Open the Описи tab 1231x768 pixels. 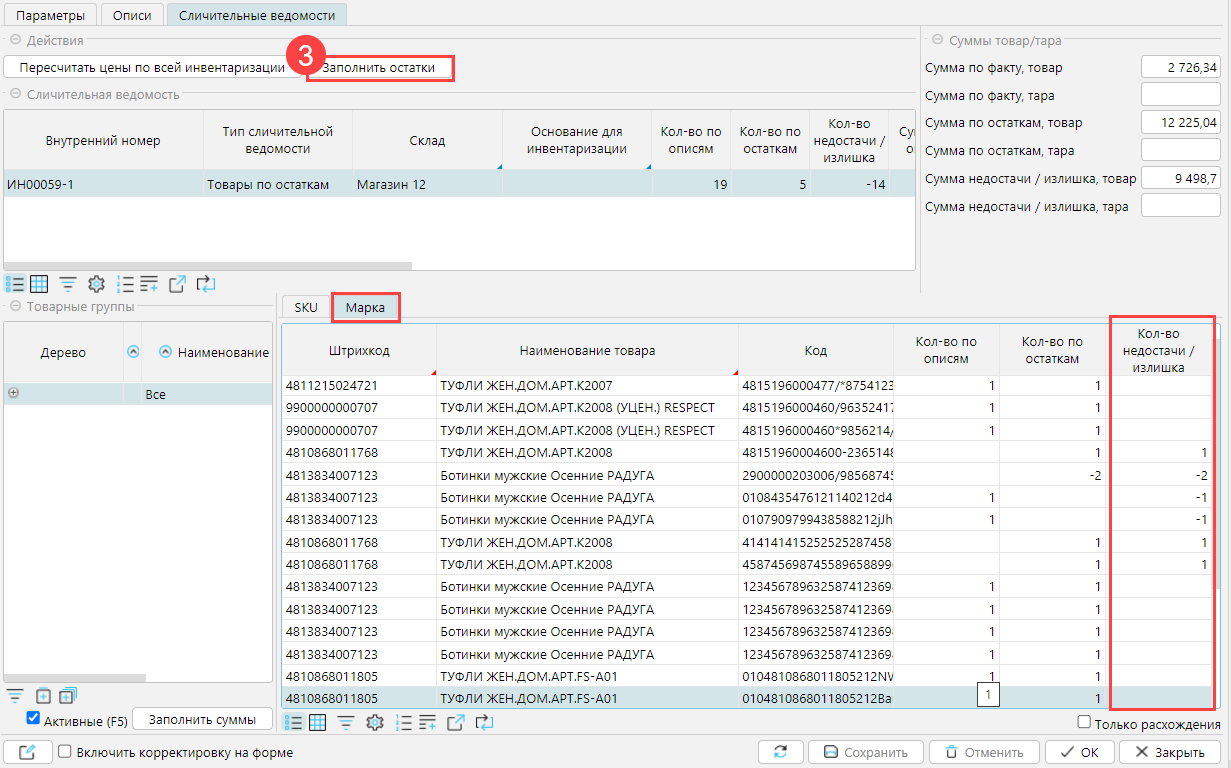click(x=132, y=15)
